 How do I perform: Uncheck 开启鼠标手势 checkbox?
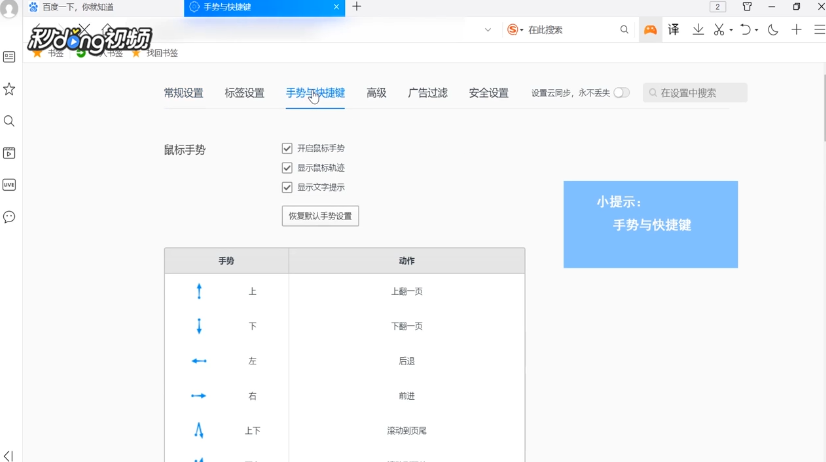pos(287,149)
